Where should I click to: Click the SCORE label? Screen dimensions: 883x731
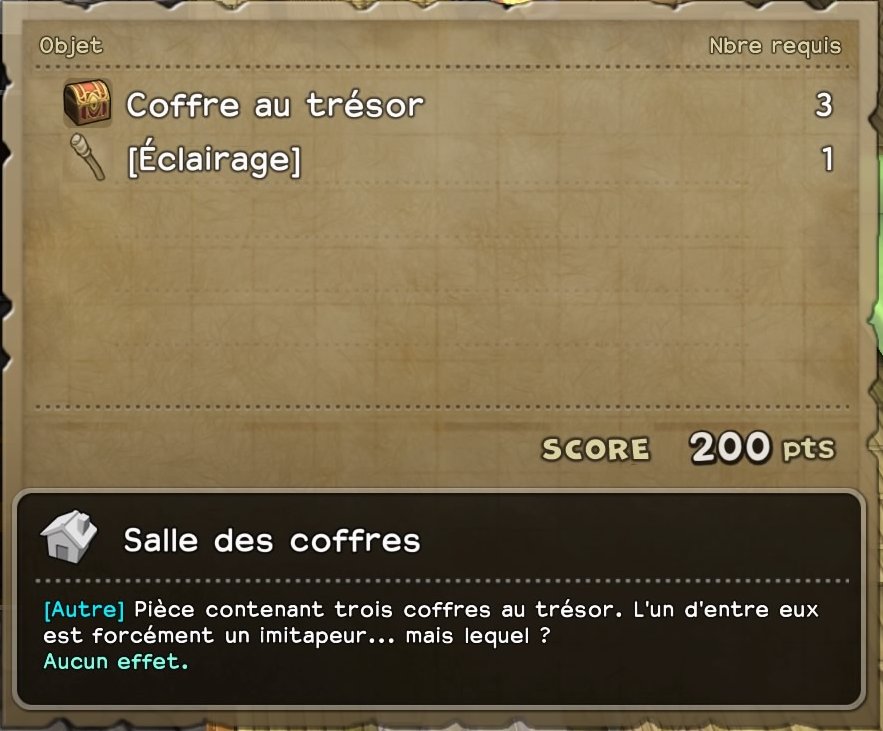pos(596,449)
